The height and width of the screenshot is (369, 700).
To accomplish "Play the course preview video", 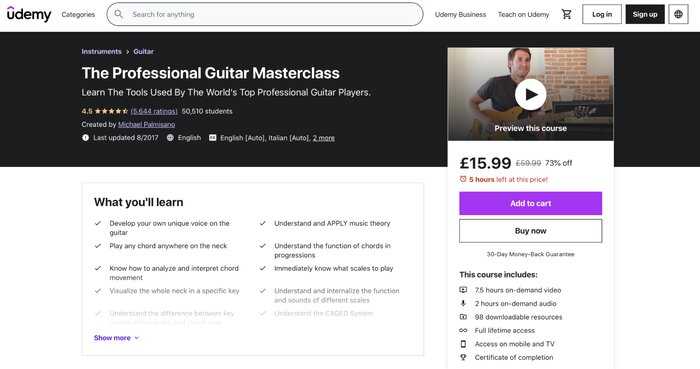I will [530, 94].
